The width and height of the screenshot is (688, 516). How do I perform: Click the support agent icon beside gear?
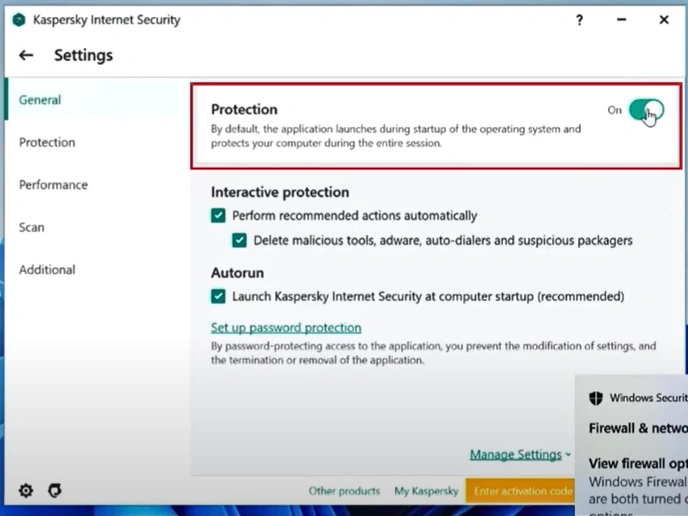click(x=55, y=490)
